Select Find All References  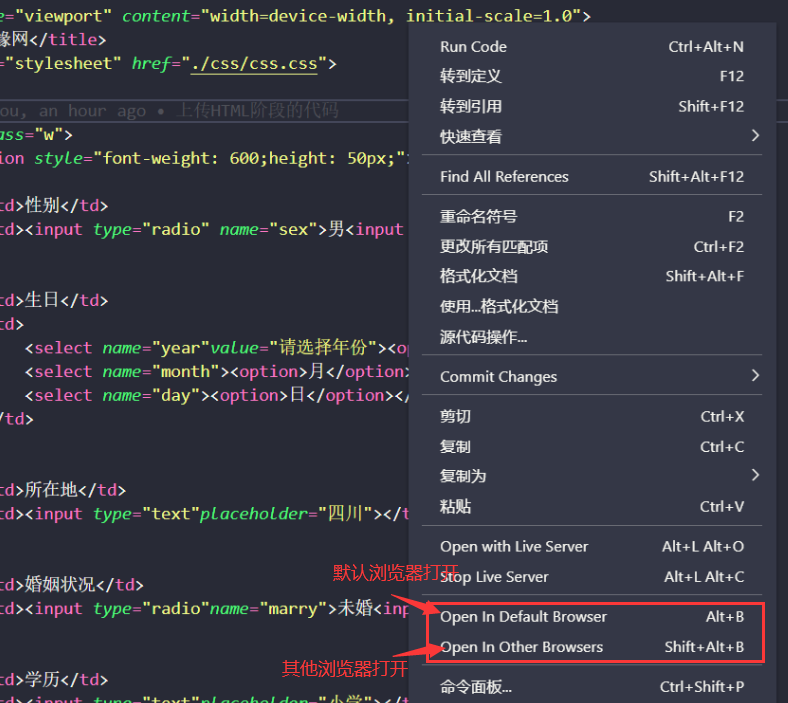[592, 176]
